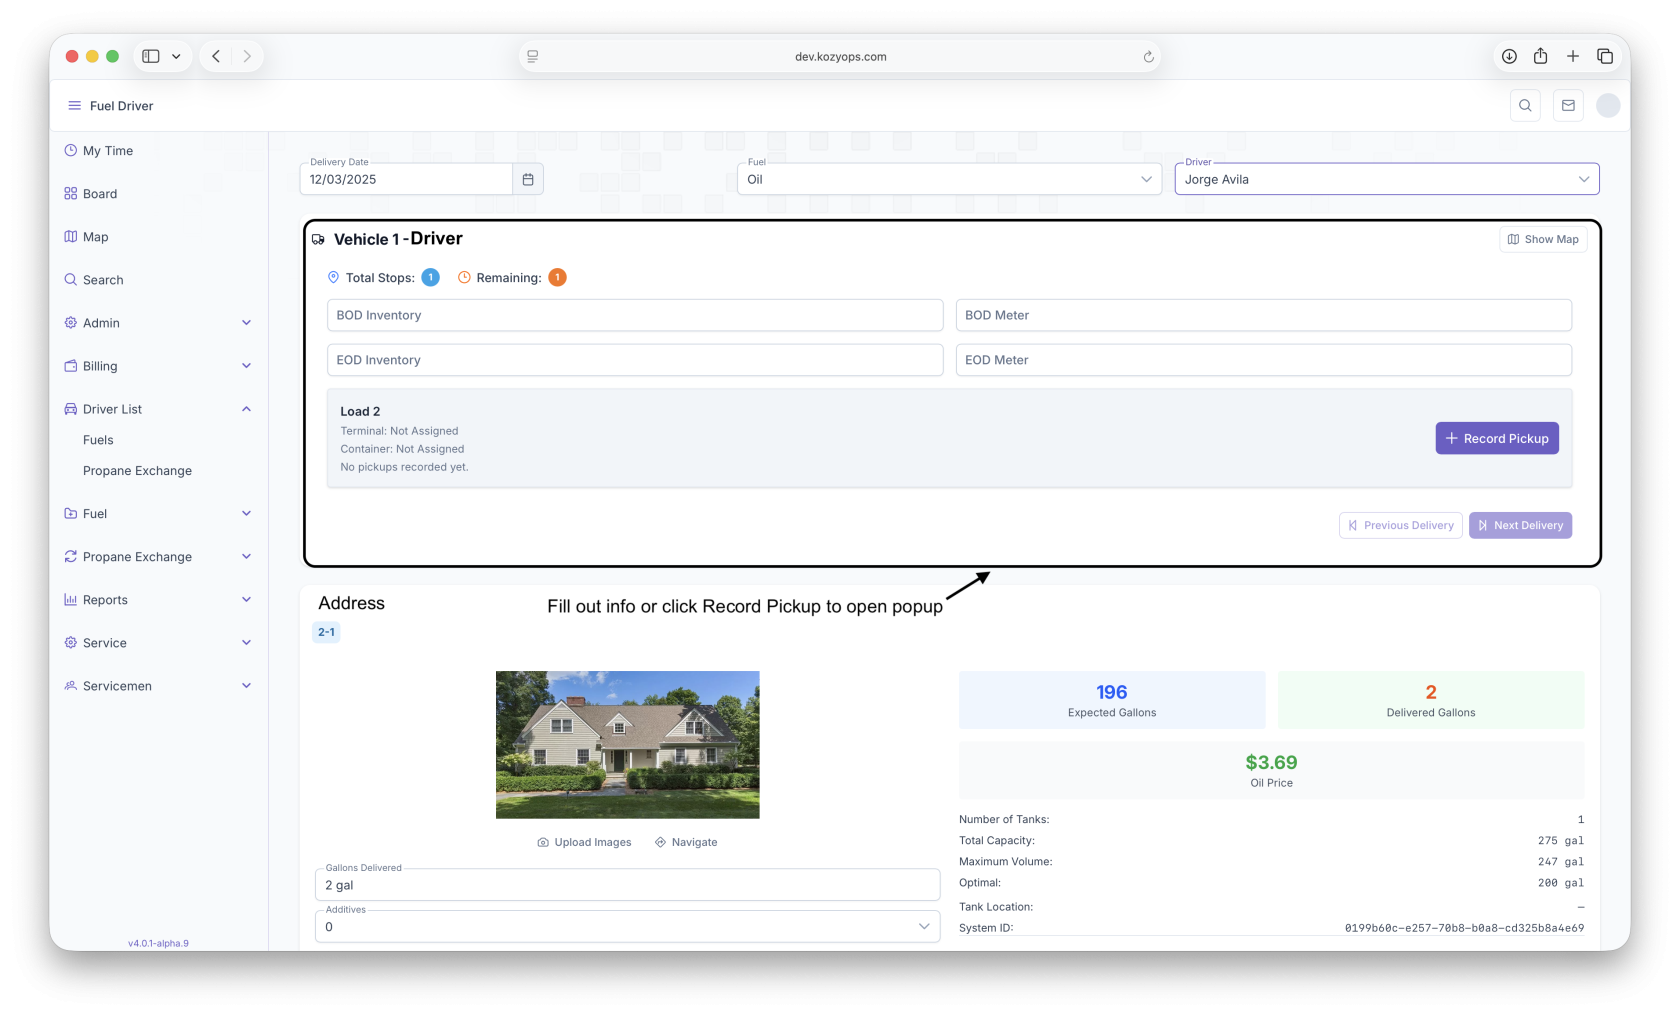Viewport: 1680px width, 1016px height.
Task: Reload the page using browser refresh icon
Action: click(x=1149, y=57)
